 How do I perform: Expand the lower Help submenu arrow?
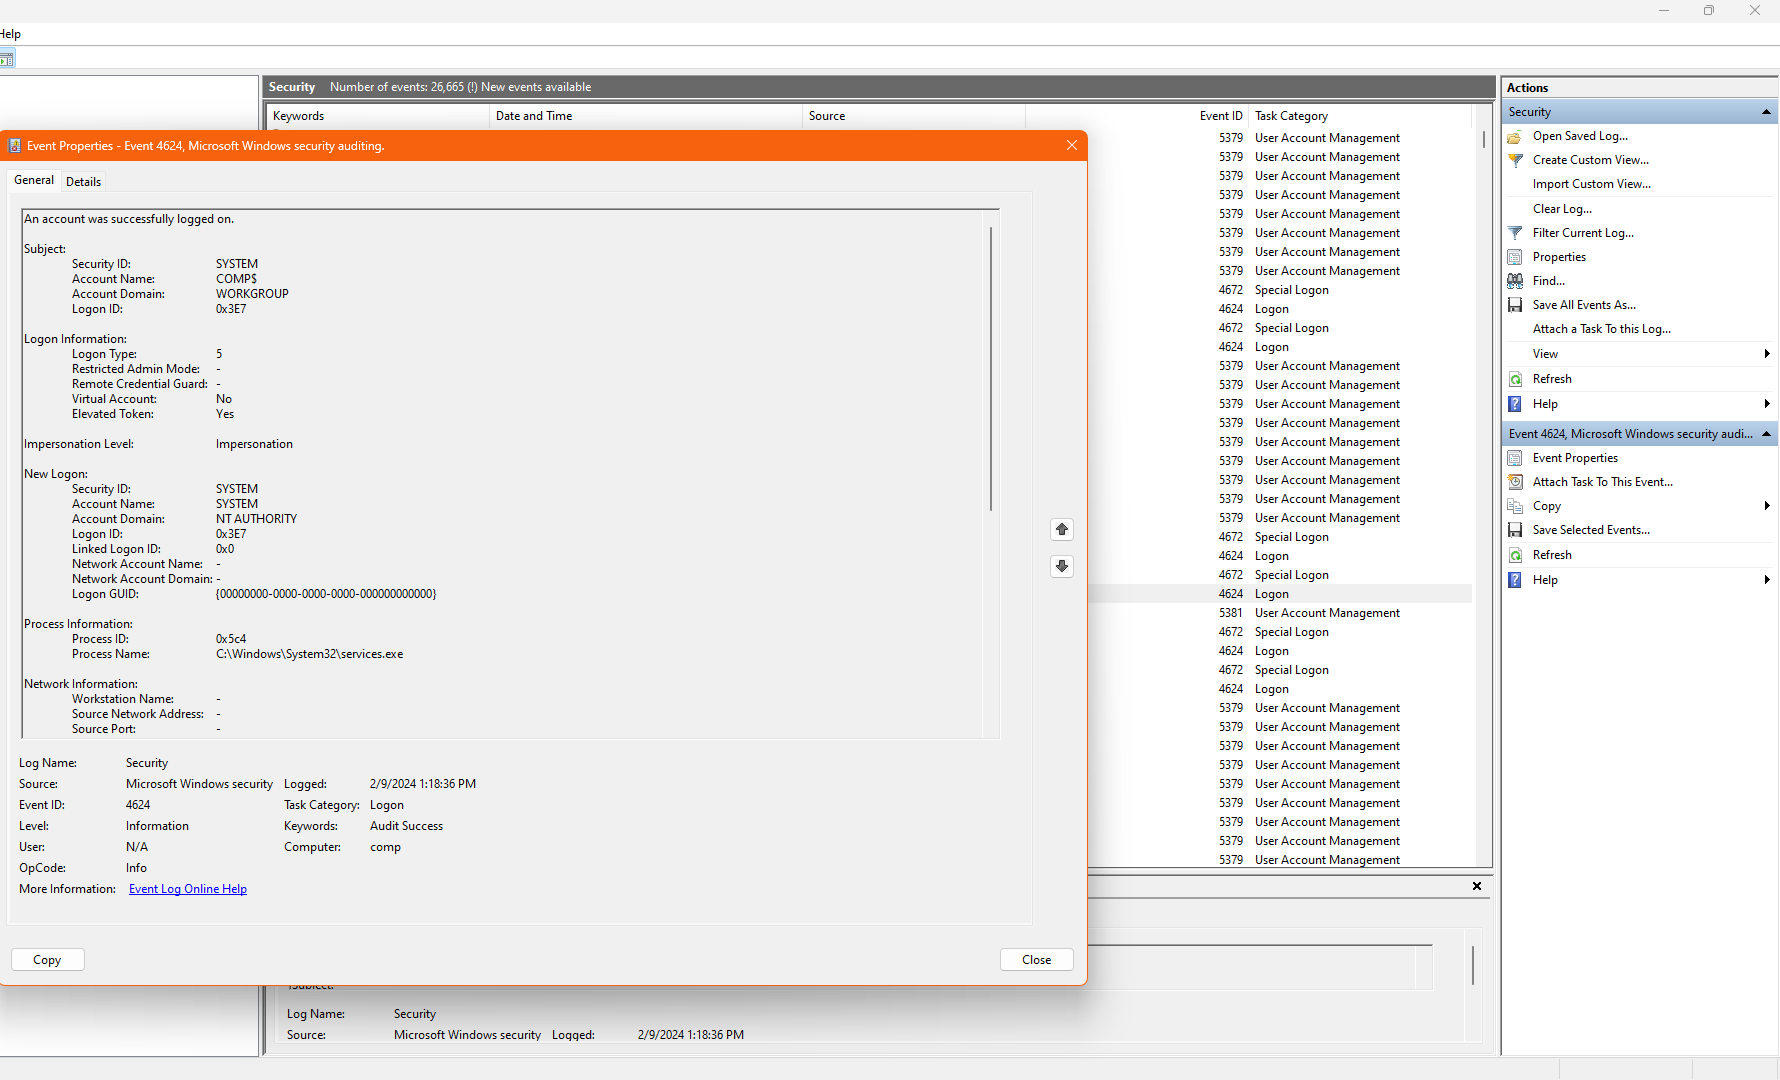pos(1767,580)
